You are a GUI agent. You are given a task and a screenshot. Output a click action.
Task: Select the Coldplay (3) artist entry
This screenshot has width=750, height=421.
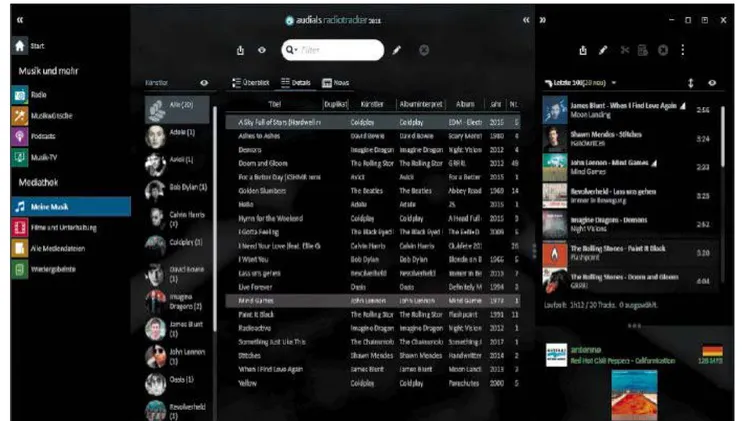pyautogui.click(x=177, y=246)
